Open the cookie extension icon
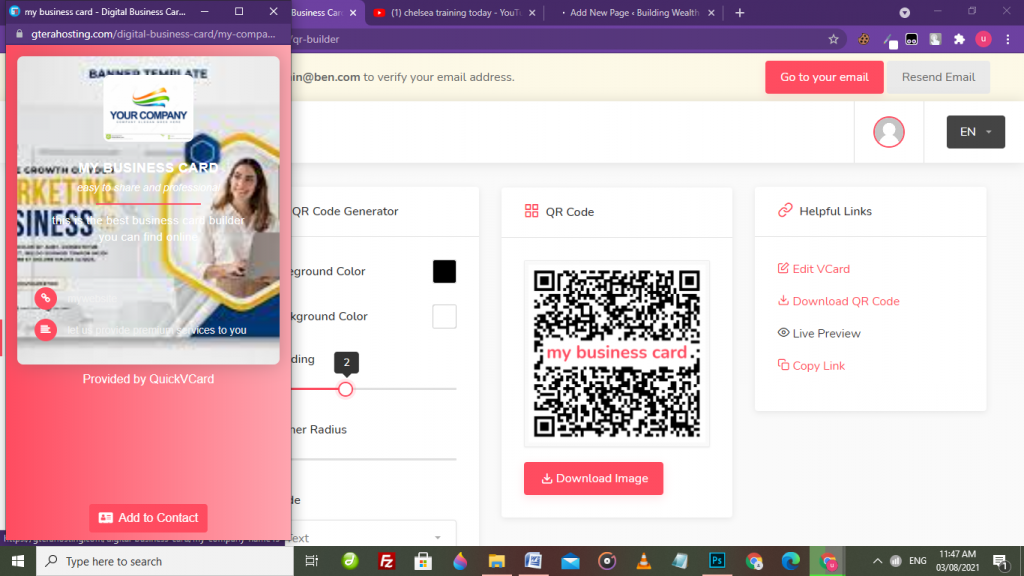This screenshot has height=576, width=1024. pos(863,39)
